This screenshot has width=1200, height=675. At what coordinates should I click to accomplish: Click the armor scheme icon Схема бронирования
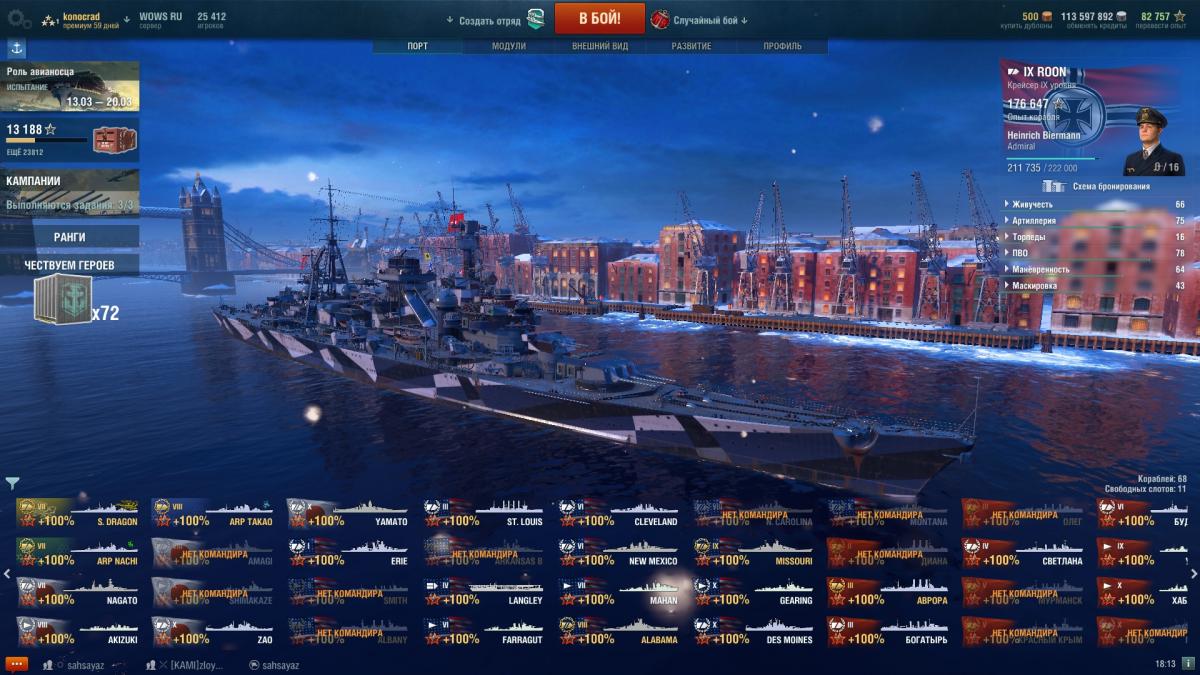pyautogui.click(x=1052, y=186)
